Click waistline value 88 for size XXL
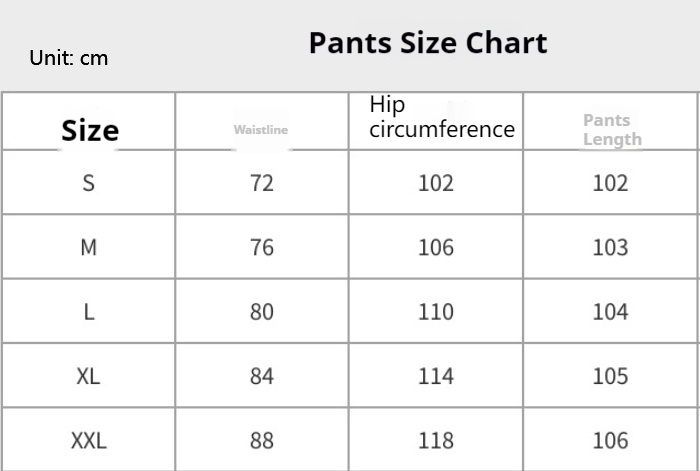This screenshot has width=700, height=471. pos(262,440)
